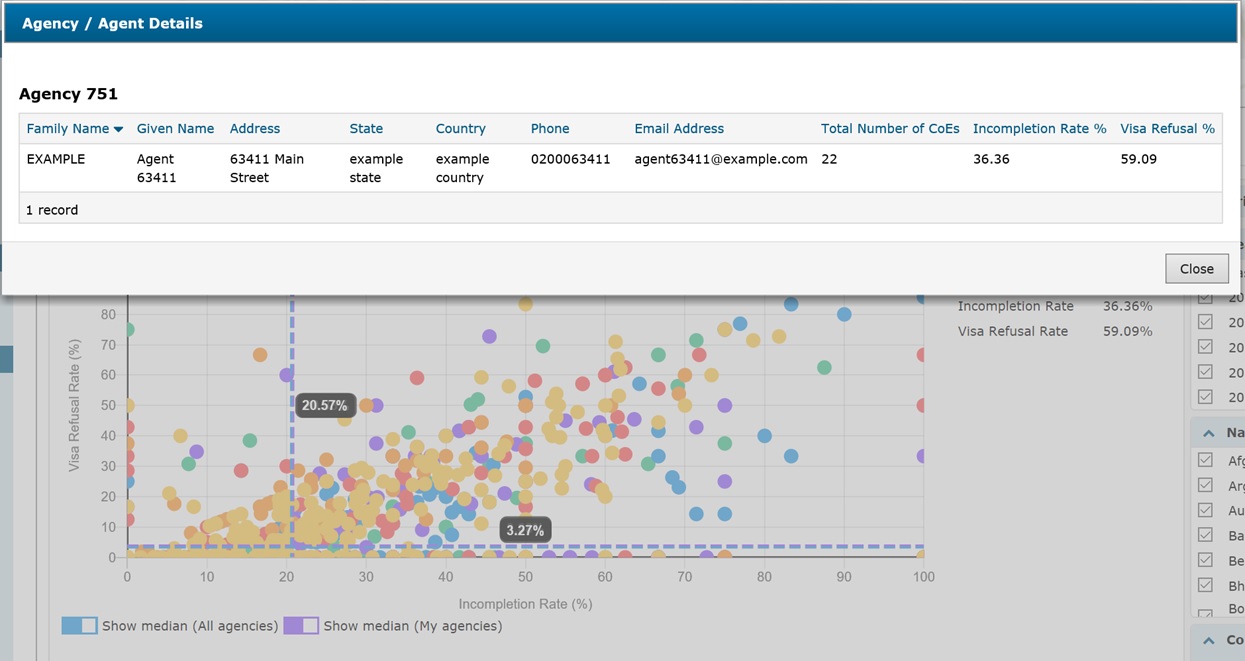Sort by Total Number of CoEs header

pyautogui.click(x=890, y=128)
